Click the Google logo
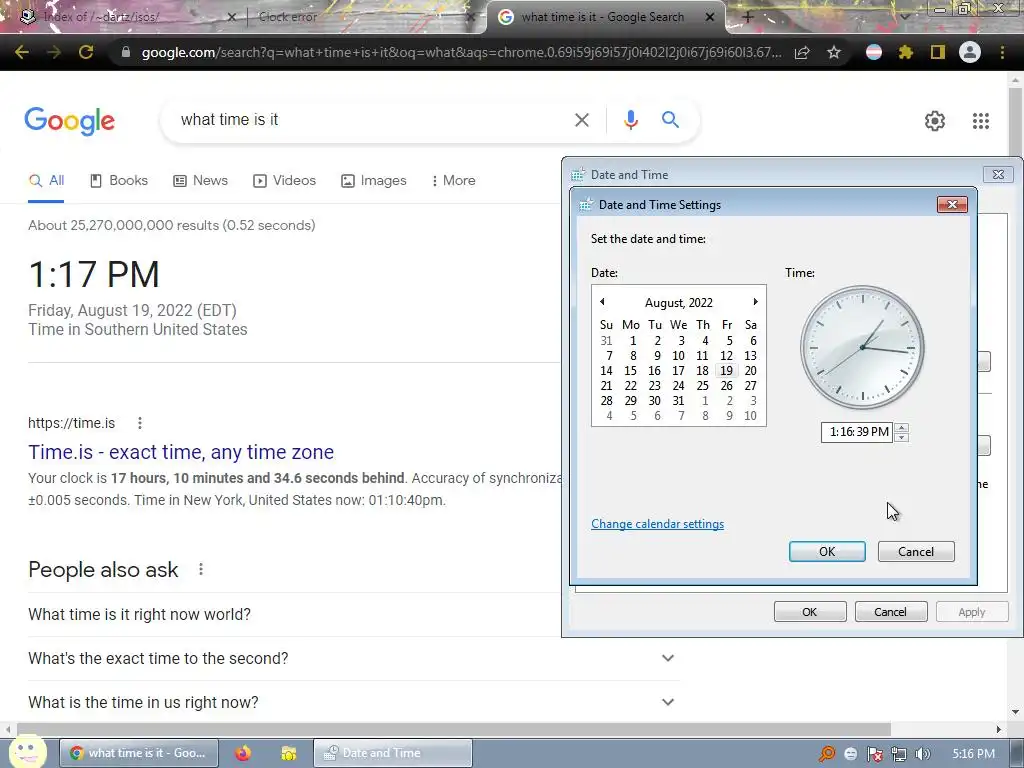The height and width of the screenshot is (768, 1024). (70, 121)
